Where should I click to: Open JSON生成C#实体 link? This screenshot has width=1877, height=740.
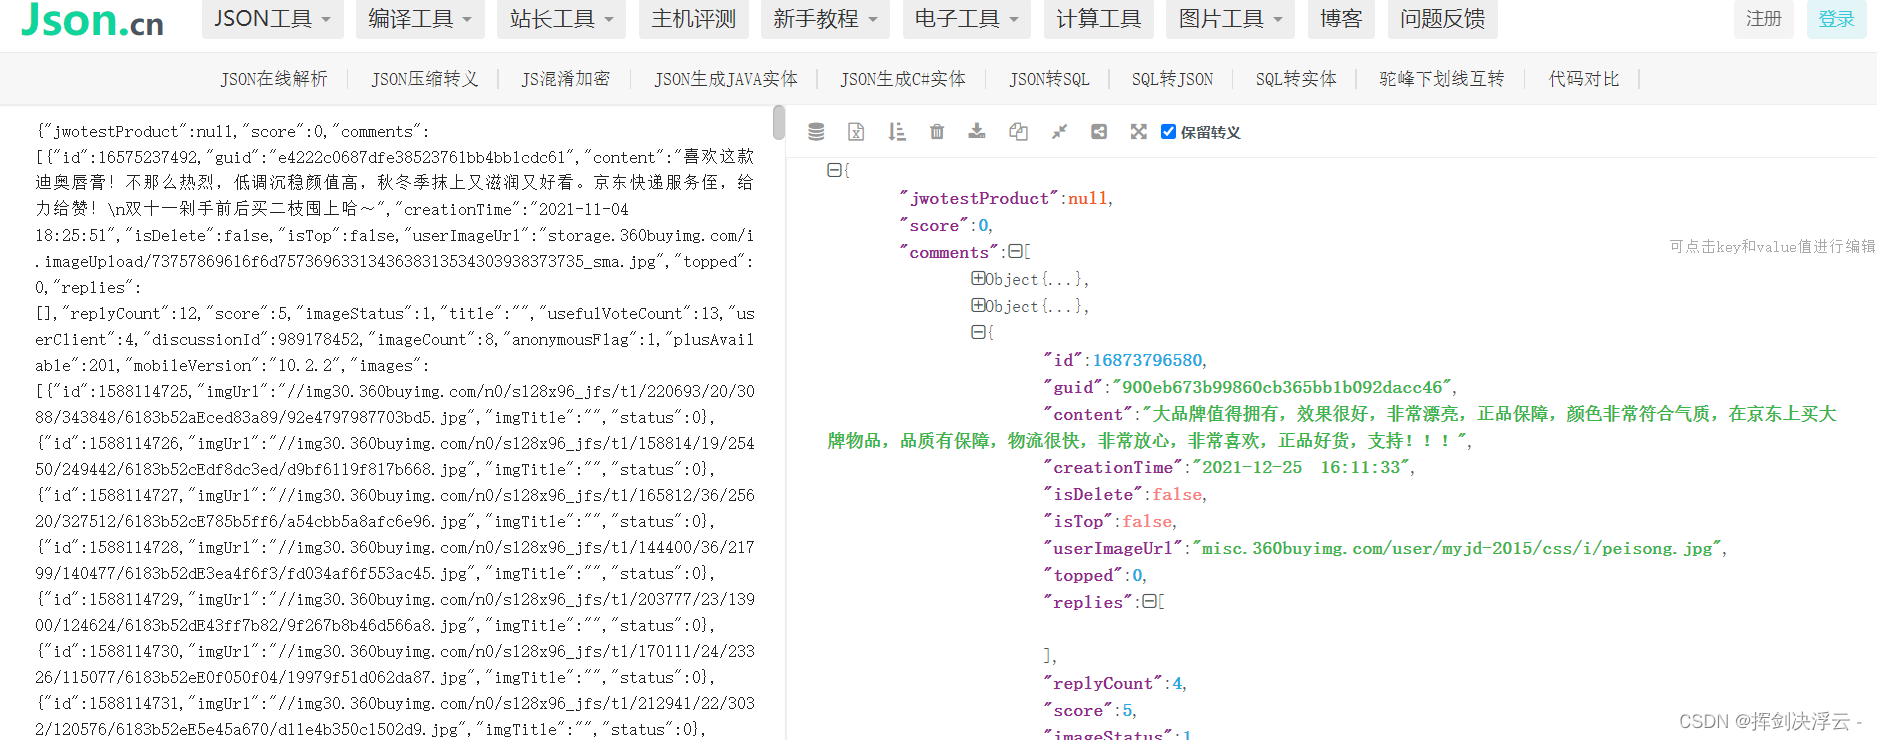(x=903, y=79)
